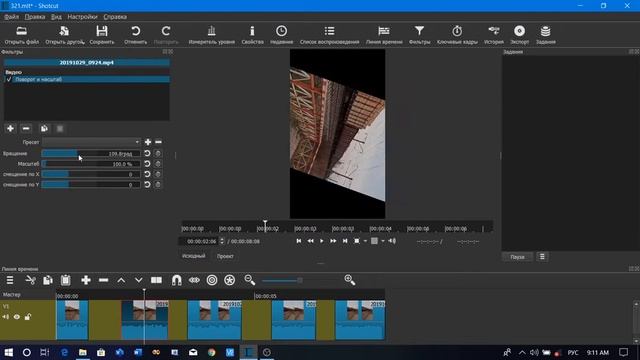Screen dimensions: 640x360
Task: Open Ключевые кадры keyframes panel
Action: tap(457, 35)
